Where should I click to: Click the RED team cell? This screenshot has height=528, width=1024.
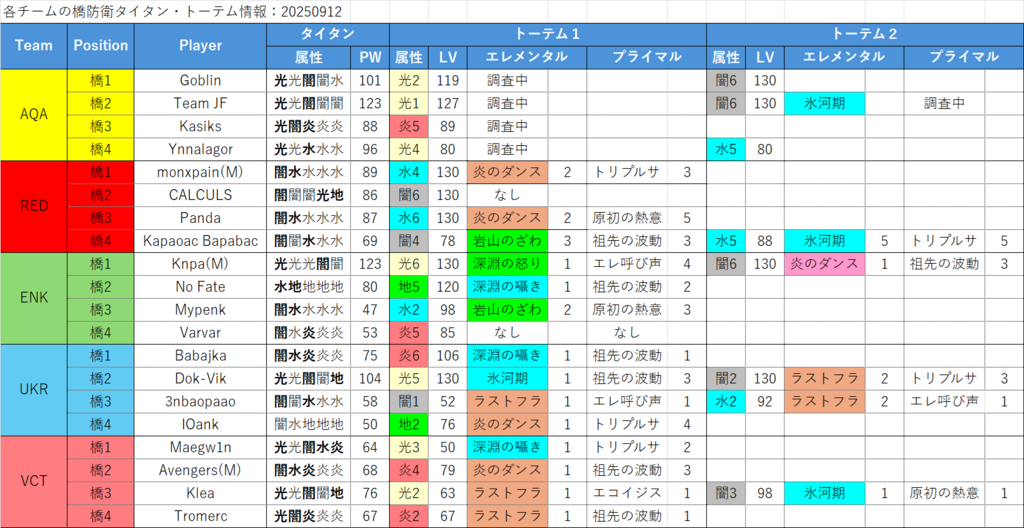[34, 206]
